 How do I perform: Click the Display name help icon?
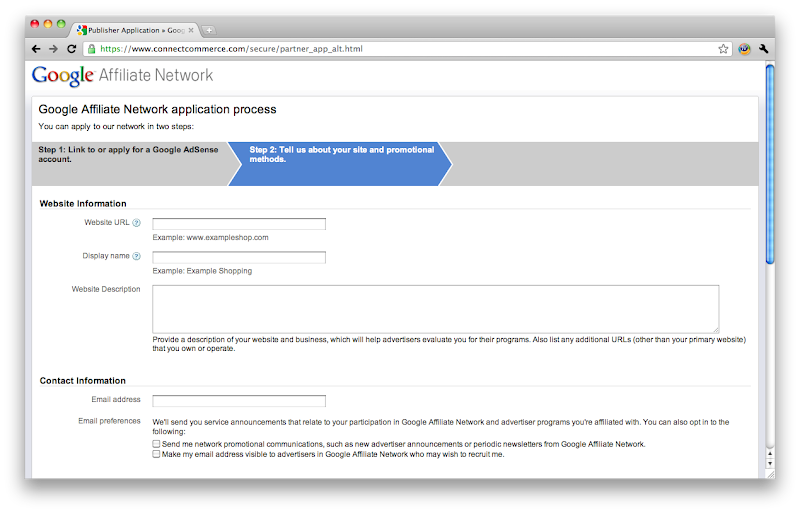pos(136,256)
